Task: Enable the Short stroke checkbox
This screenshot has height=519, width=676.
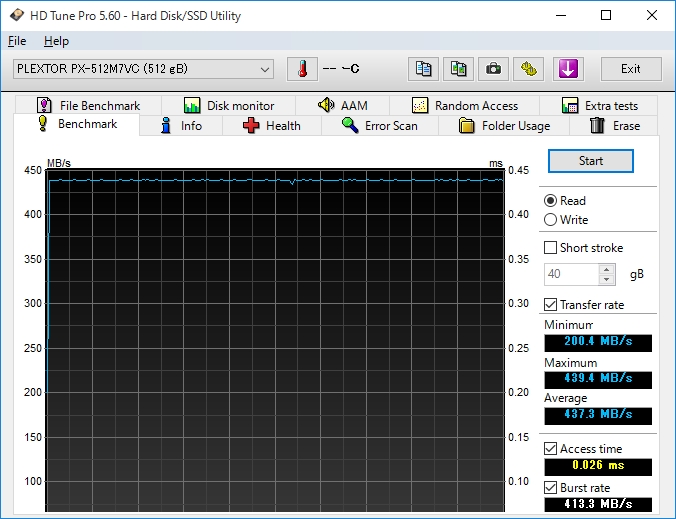Action: pyautogui.click(x=551, y=248)
